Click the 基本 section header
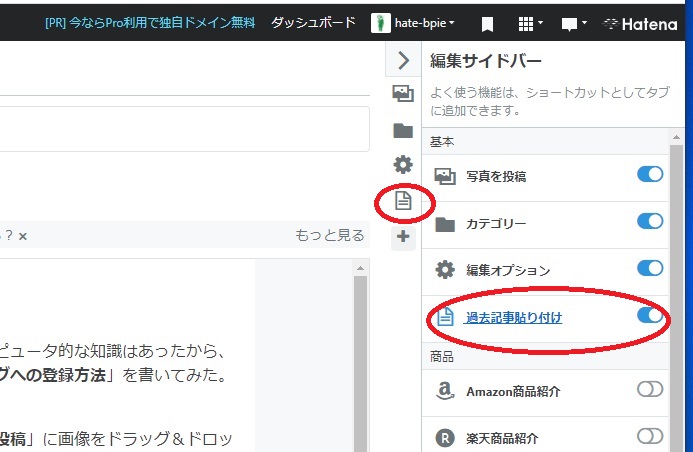 (x=545, y=141)
